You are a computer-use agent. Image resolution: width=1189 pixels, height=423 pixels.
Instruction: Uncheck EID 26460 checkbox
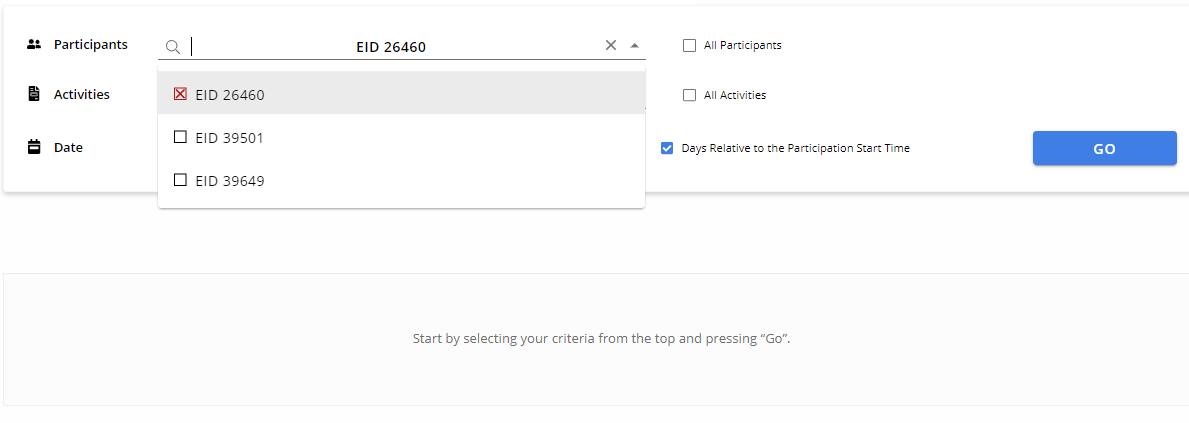[180, 95]
